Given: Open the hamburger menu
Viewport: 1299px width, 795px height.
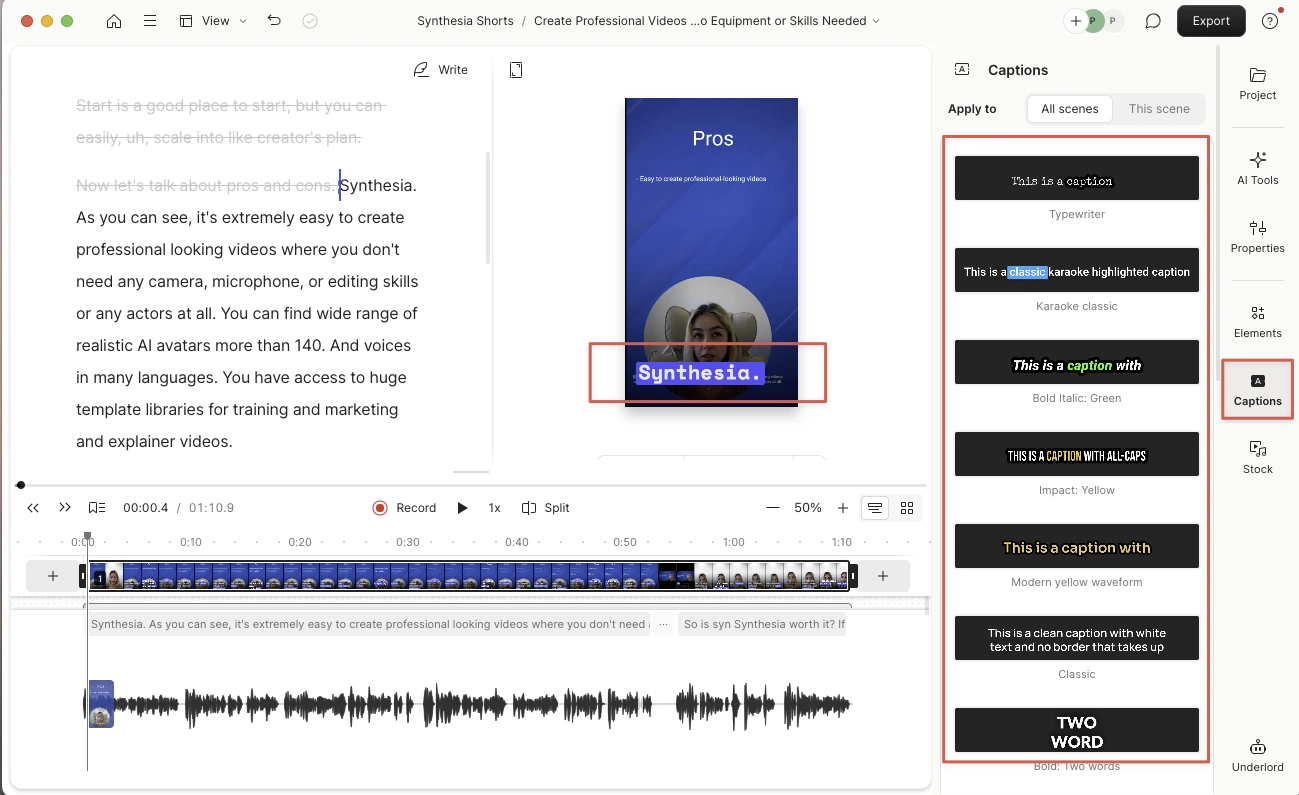Looking at the screenshot, I should click(149, 21).
